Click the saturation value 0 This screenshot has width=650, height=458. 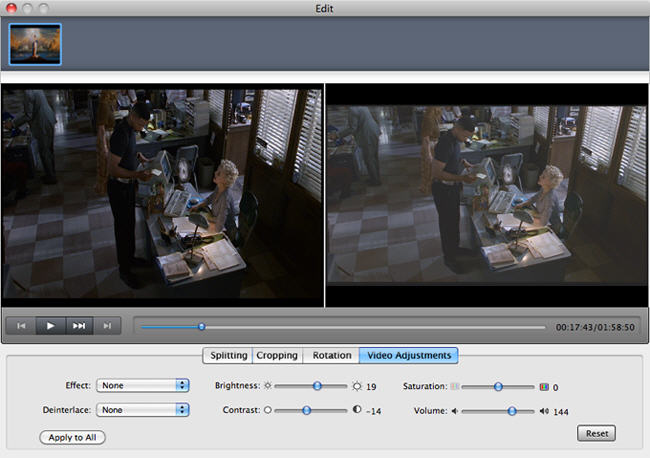(x=555, y=388)
